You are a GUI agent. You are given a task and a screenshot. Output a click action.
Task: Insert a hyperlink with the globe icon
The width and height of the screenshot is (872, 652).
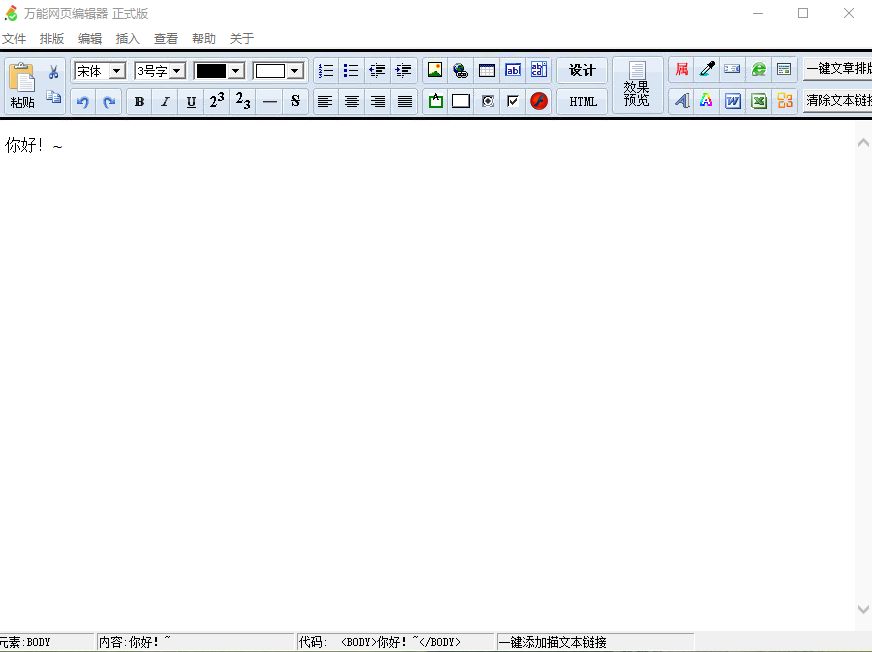click(x=461, y=70)
